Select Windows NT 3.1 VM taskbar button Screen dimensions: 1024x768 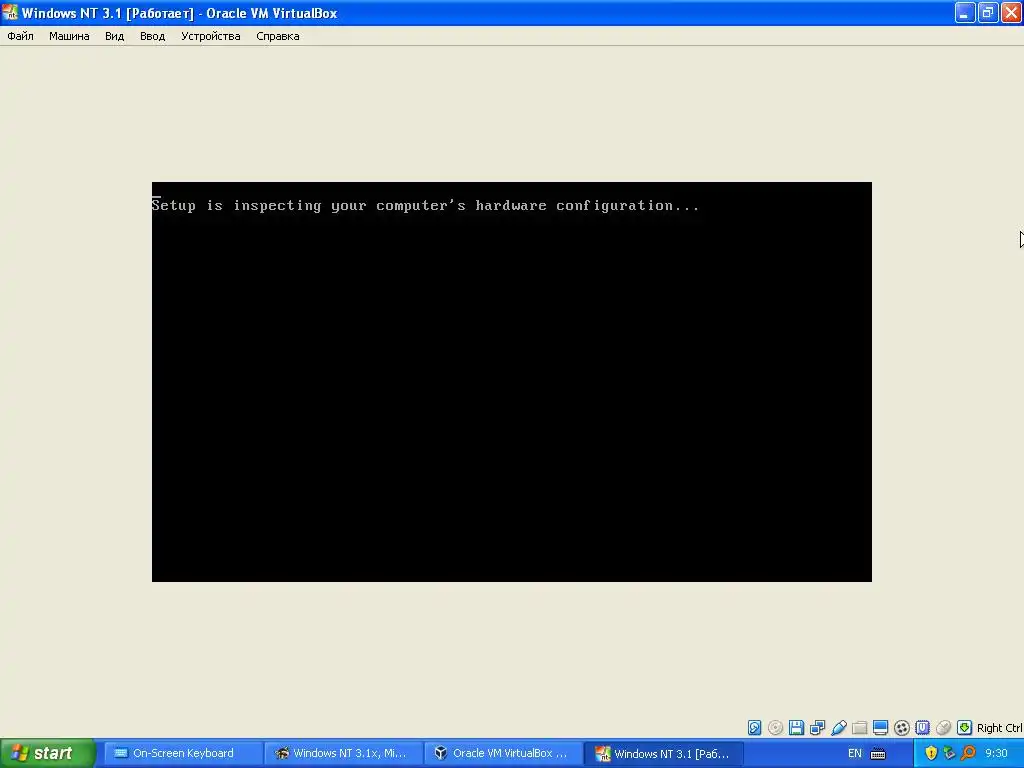[x=662, y=753]
